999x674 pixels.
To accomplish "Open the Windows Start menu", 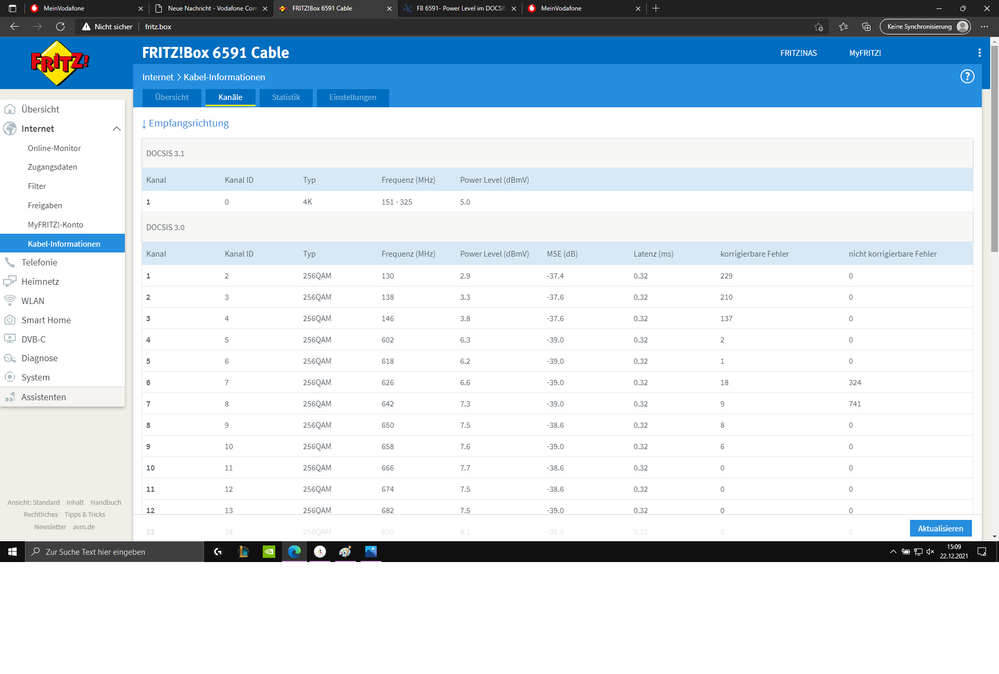I will click(12, 552).
